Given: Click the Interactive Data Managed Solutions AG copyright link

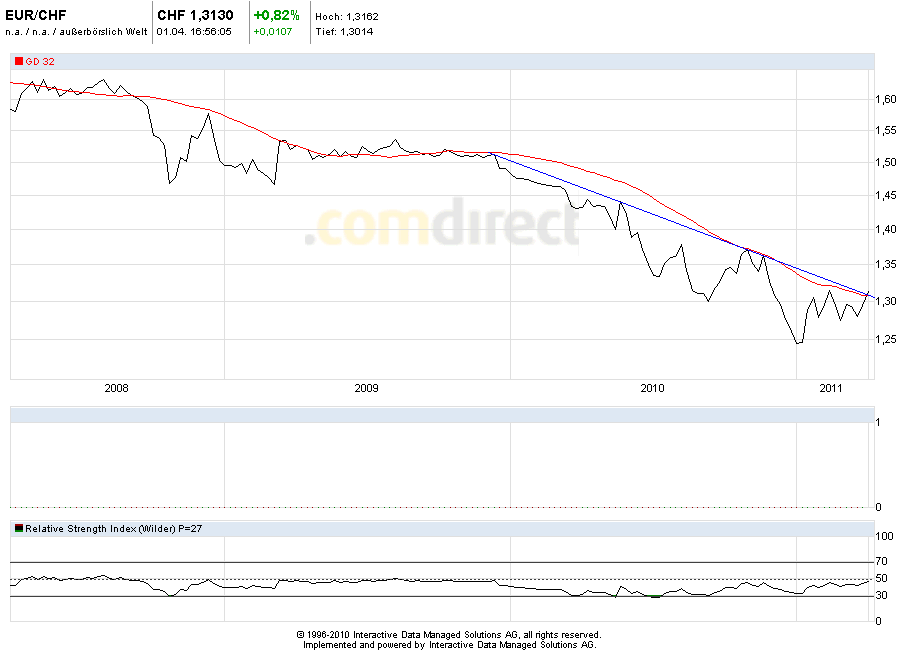Looking at the screenshot, I should pos(449,634).
